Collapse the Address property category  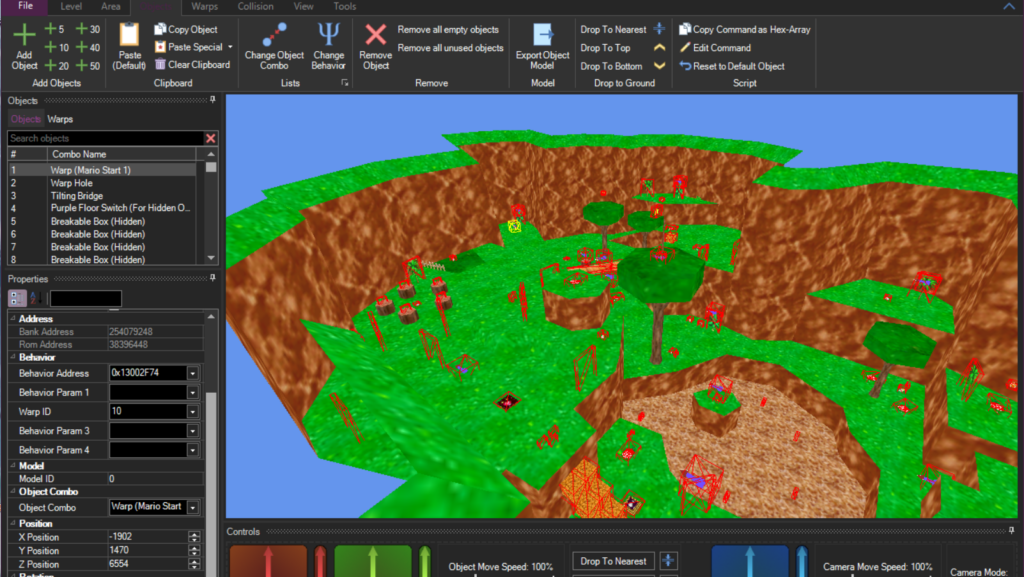pyautogui.click(x=13, y=319)
